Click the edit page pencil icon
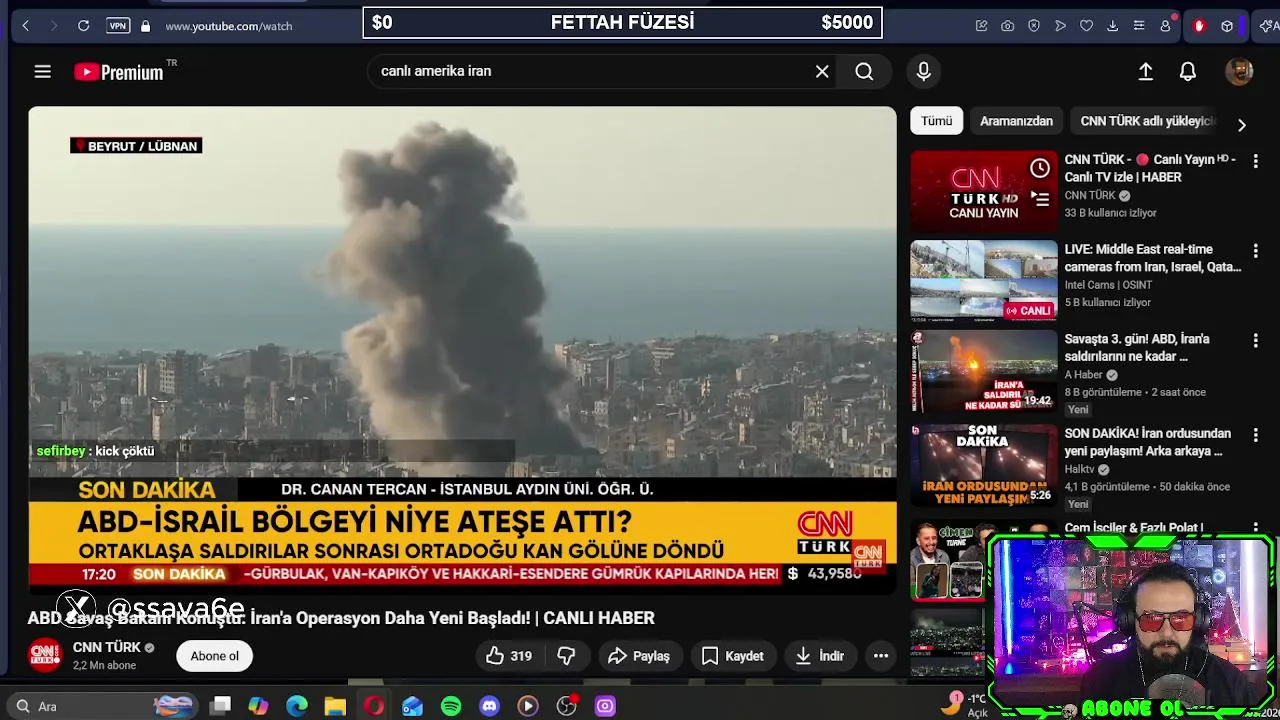Viewport: 1280px width, 720px height. point(982,26)
